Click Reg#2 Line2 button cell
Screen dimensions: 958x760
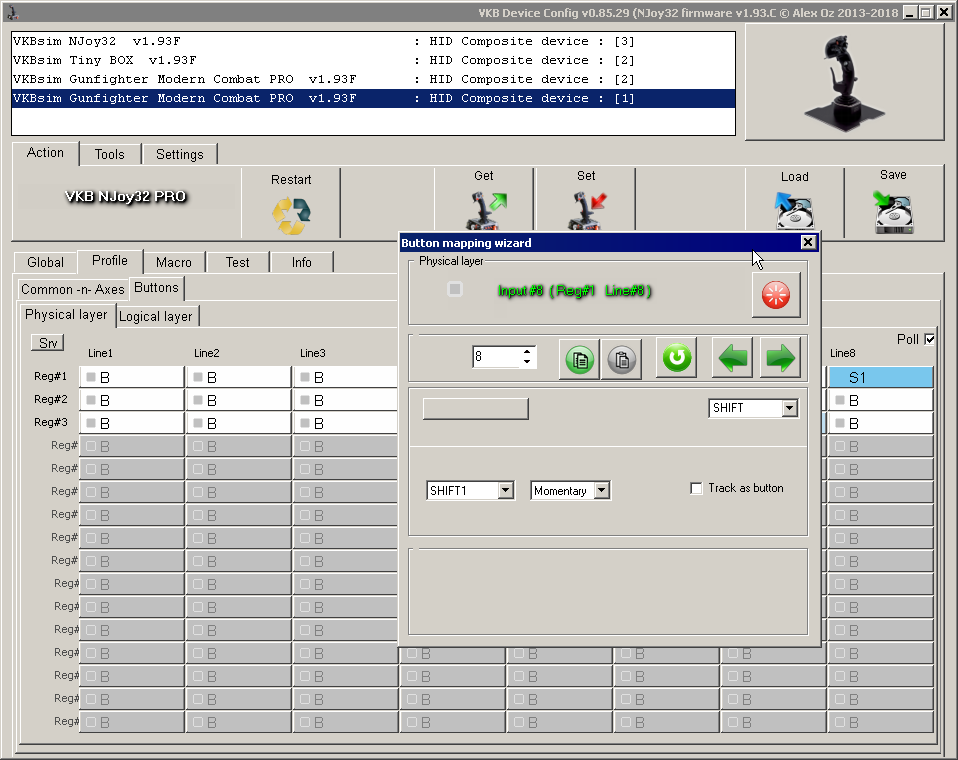tap(238, 400)
